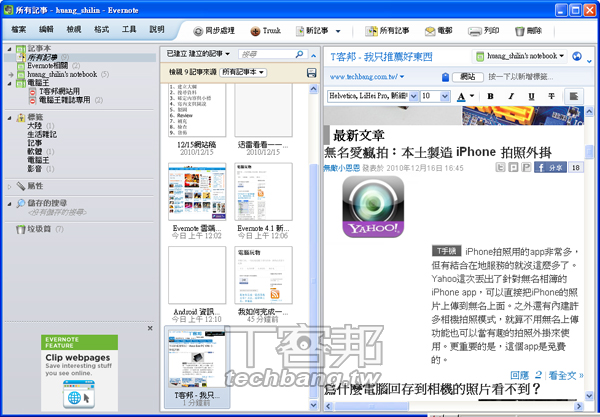Click the 看全文 read more link
The height and width of the screenshot is (417, 600).
[566, 375]
